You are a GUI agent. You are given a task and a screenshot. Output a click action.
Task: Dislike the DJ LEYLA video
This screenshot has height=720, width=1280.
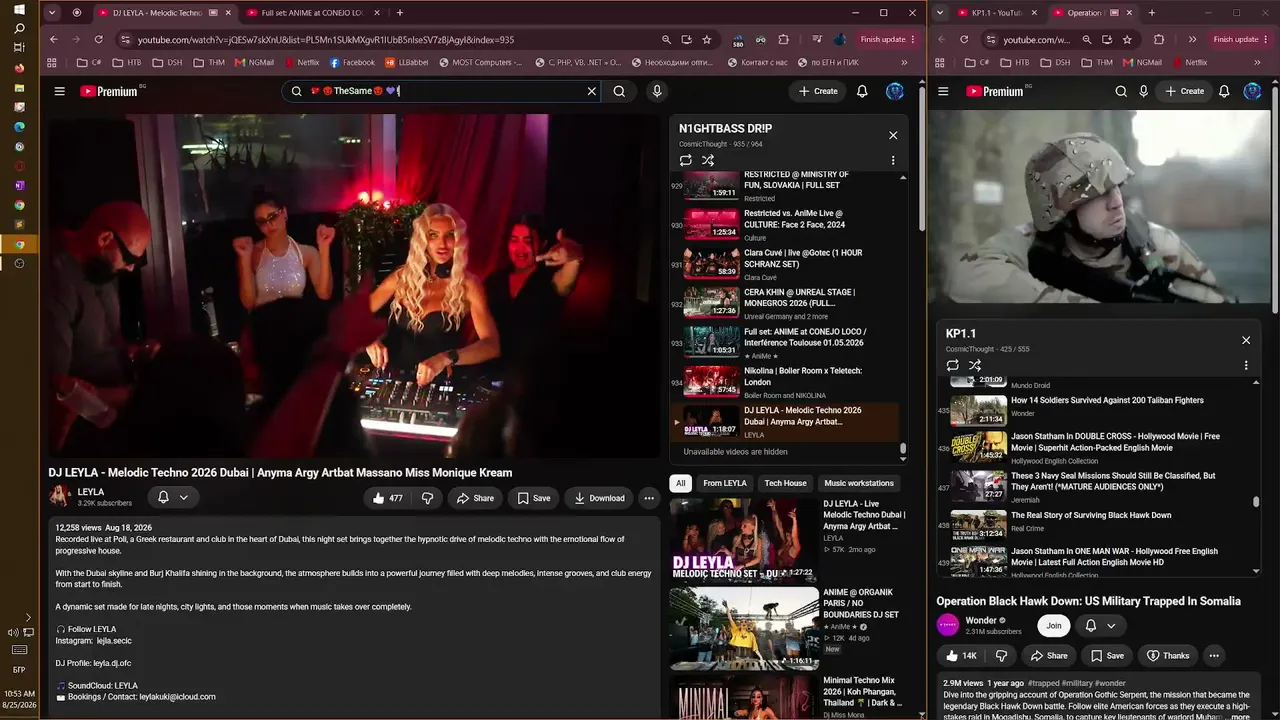click(x=427, y=498)
